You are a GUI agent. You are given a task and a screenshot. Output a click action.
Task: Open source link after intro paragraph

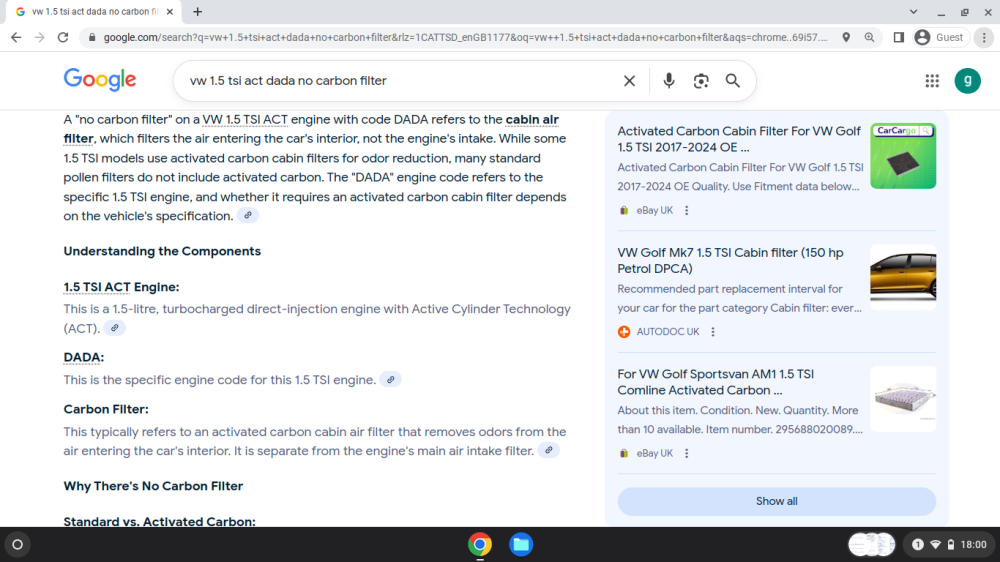tap(248, 216)
